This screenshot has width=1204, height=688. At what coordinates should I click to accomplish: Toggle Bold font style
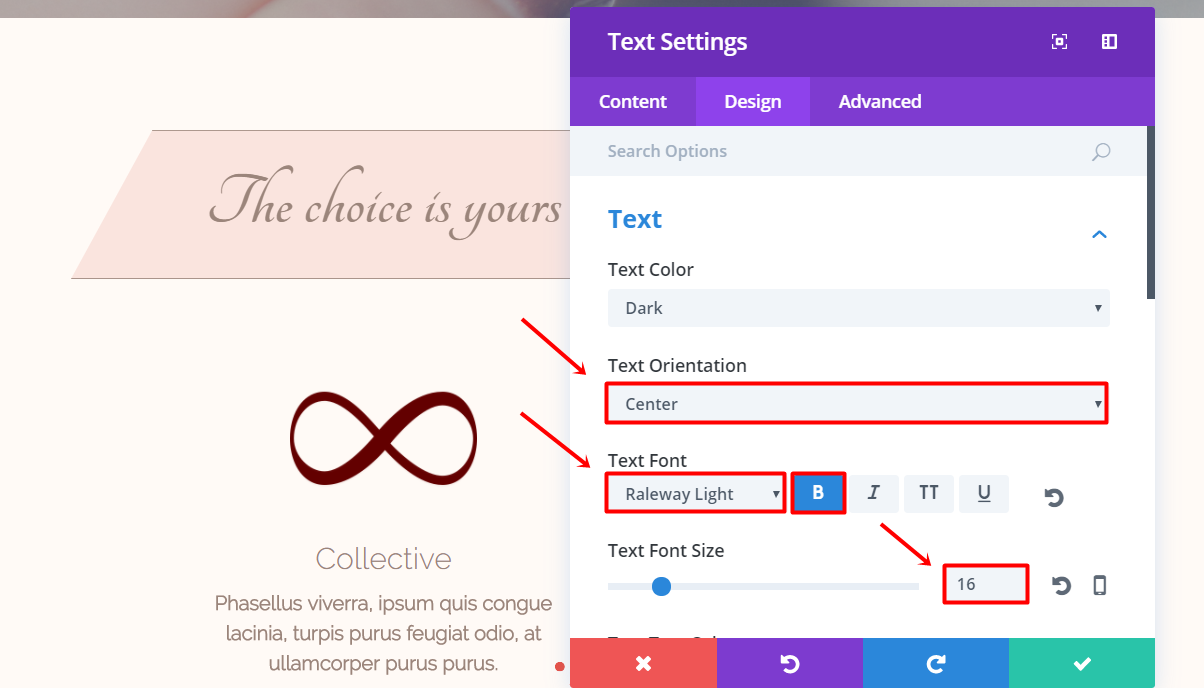click(818, 493)
